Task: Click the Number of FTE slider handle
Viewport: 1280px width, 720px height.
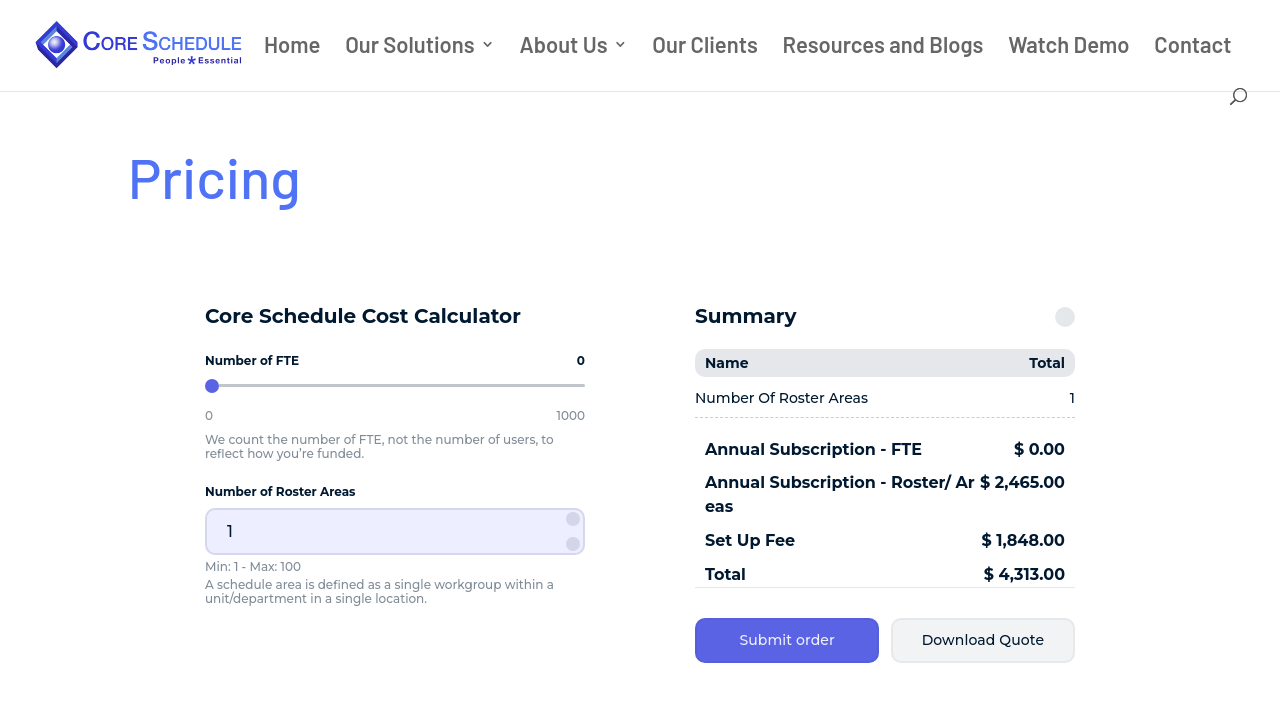Action: (x=212, y=386)
